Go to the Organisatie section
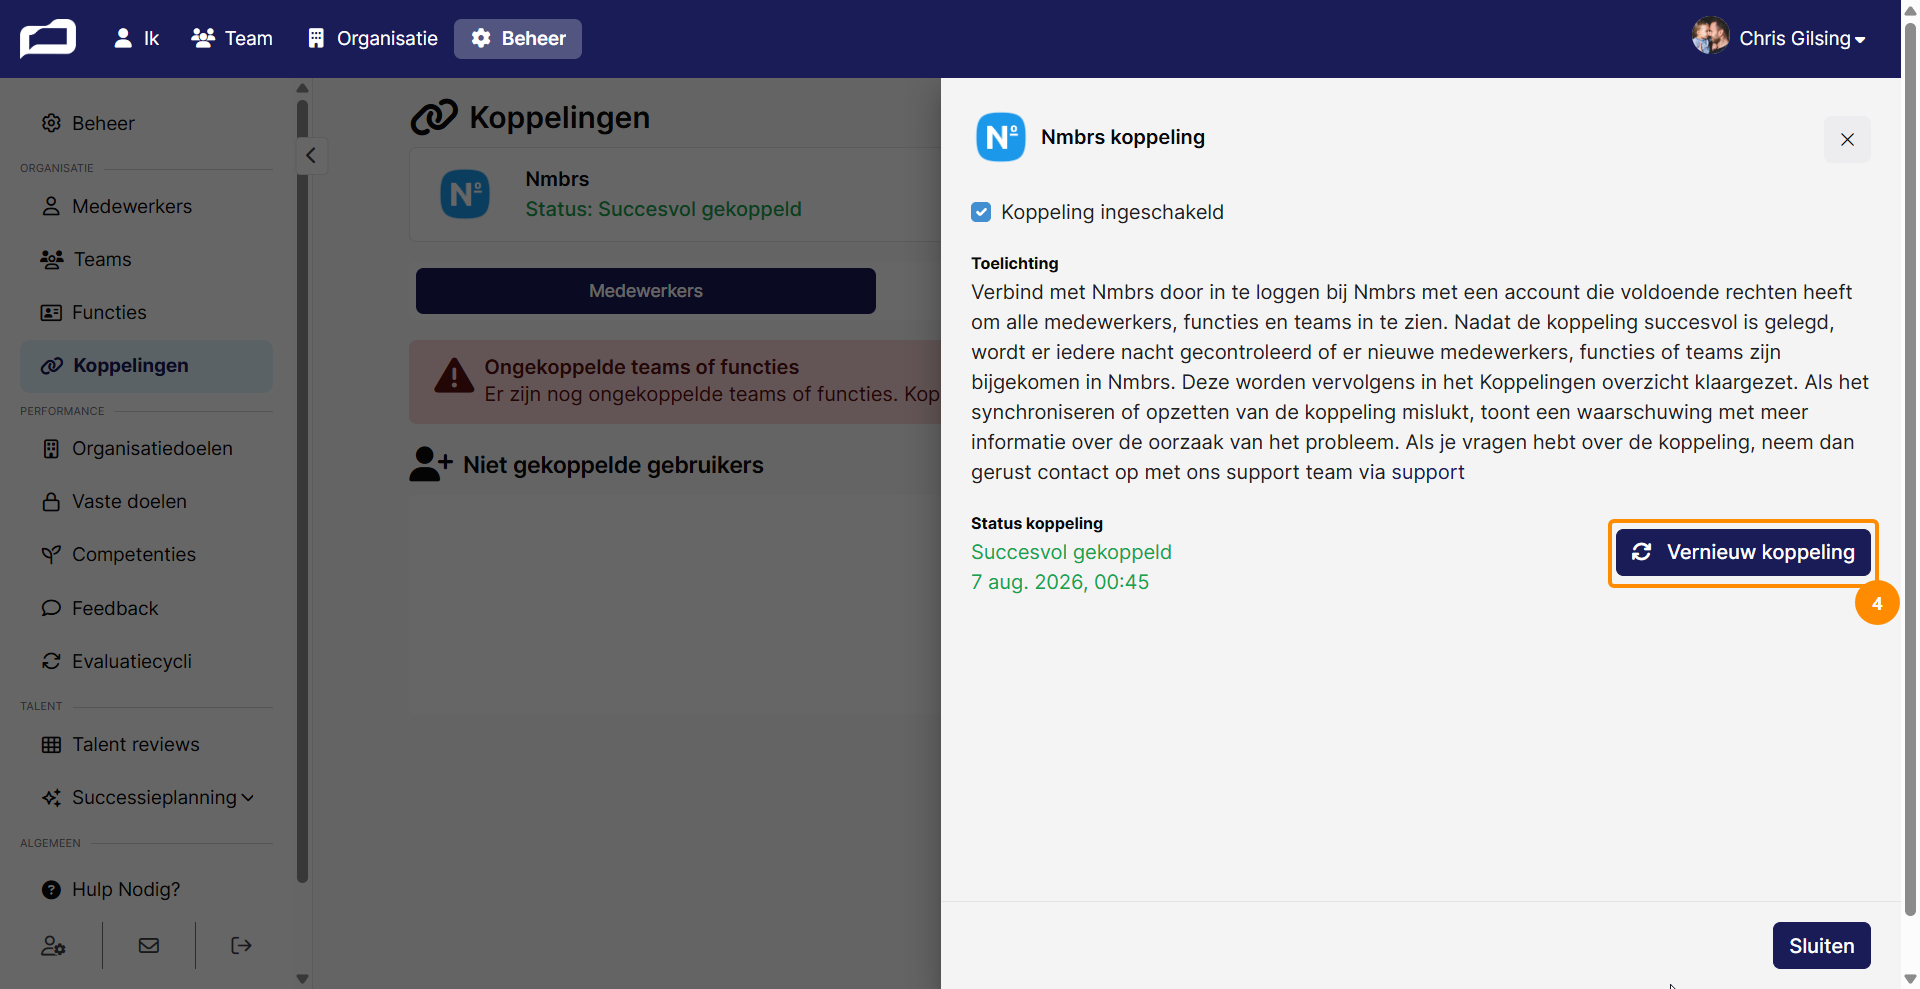 tap(372, 39)
